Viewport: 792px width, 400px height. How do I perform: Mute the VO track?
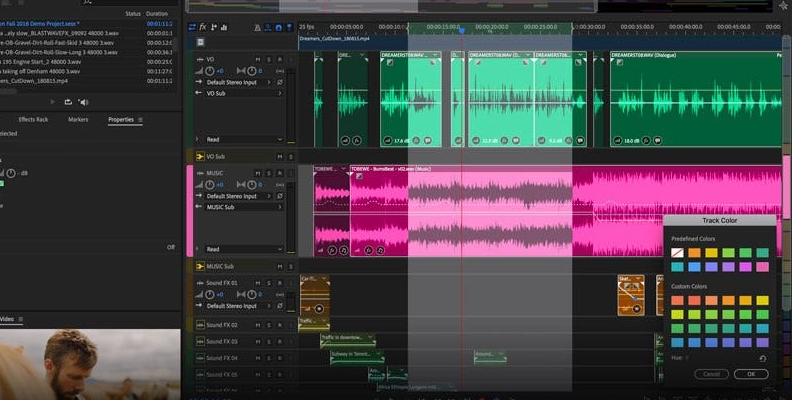click(257, 59)
